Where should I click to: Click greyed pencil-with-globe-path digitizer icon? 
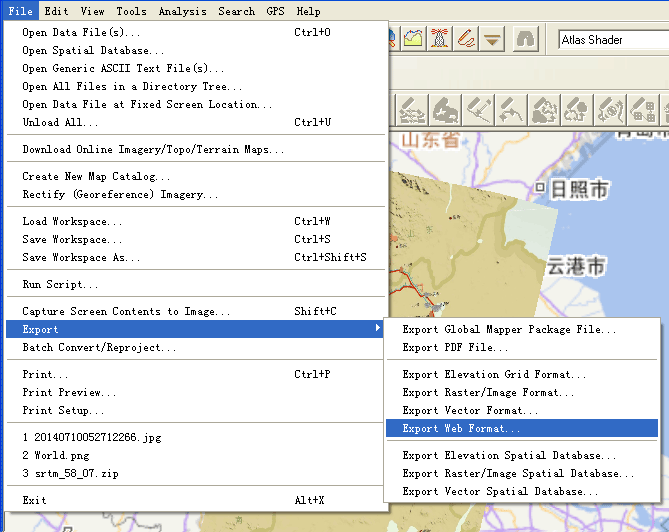pos(610,110)
